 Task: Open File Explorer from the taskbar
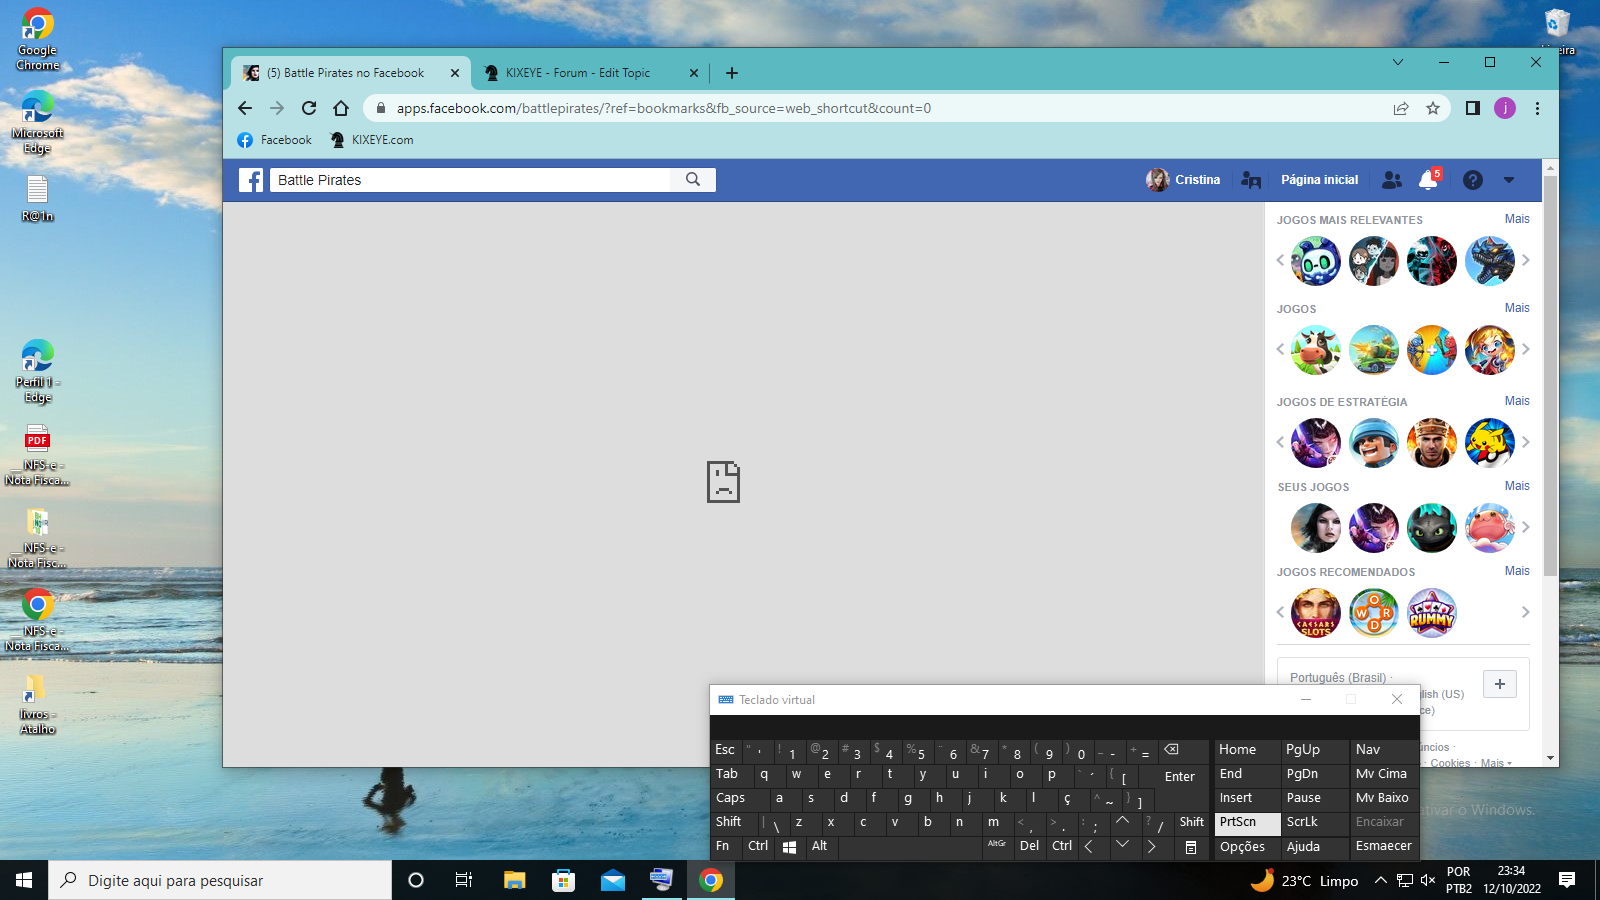tap(515, 880)
